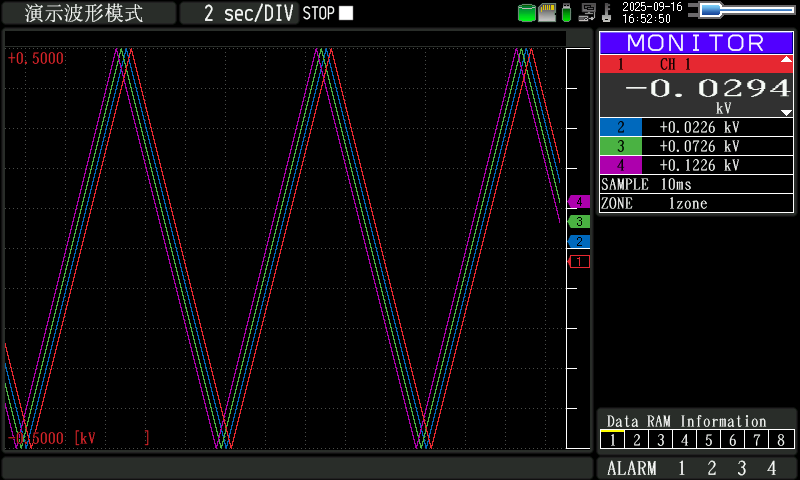Open the MONITOR panel header

(696, 43)
